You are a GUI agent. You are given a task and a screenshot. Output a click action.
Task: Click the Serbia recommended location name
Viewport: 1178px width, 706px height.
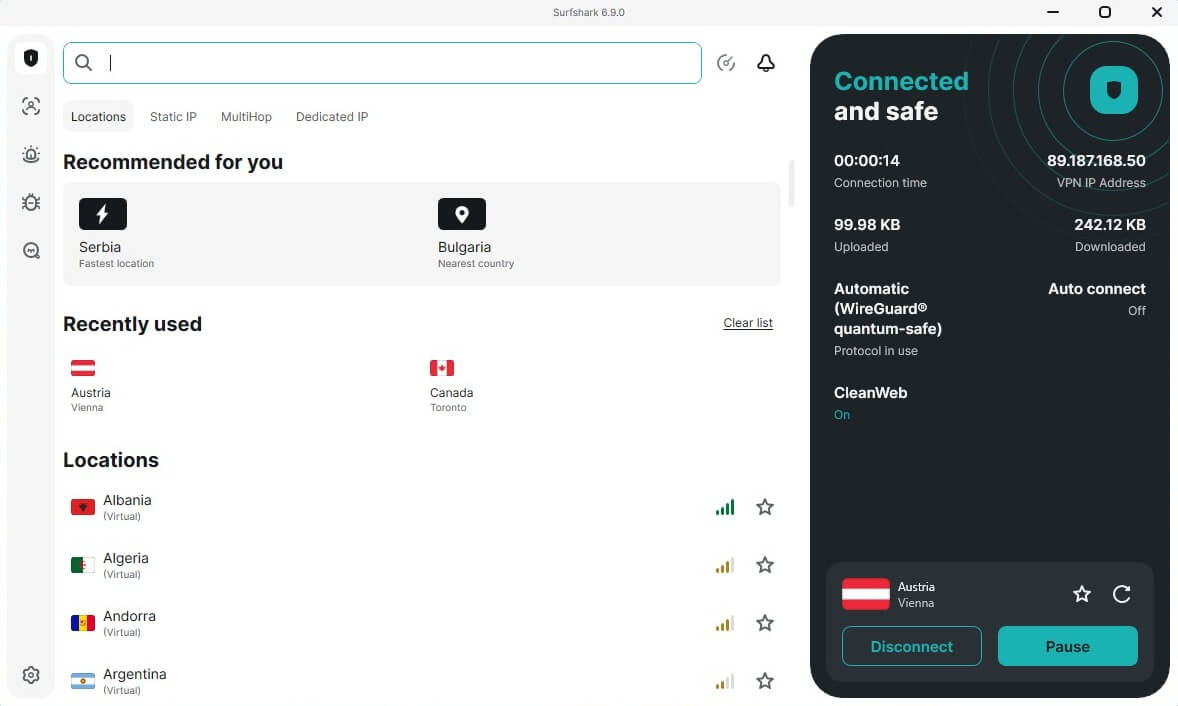coord(100,247)
